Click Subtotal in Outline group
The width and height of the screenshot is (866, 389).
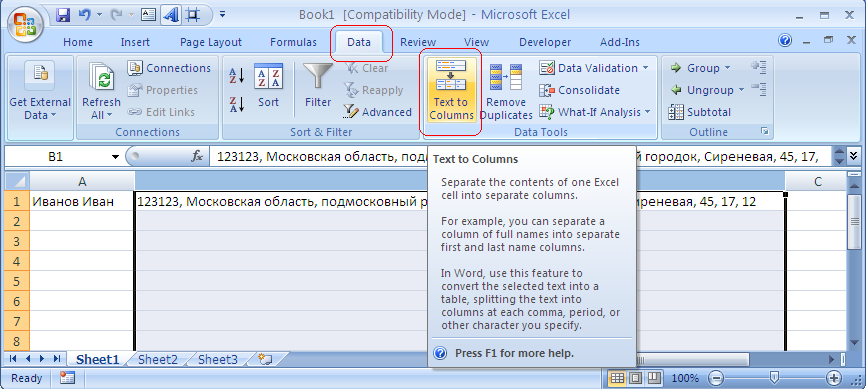[x=700, y=112]
